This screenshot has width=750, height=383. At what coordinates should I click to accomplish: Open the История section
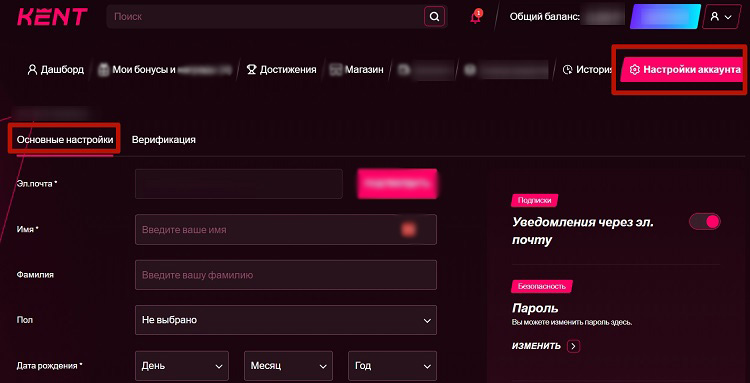[588, 70]
